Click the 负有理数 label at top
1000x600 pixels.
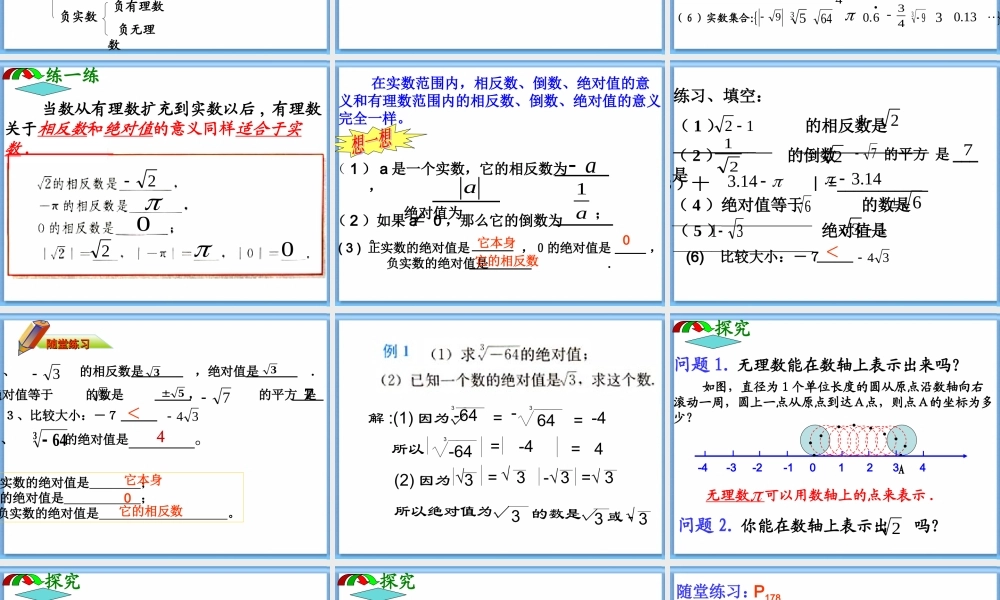[x=139, y=6]
